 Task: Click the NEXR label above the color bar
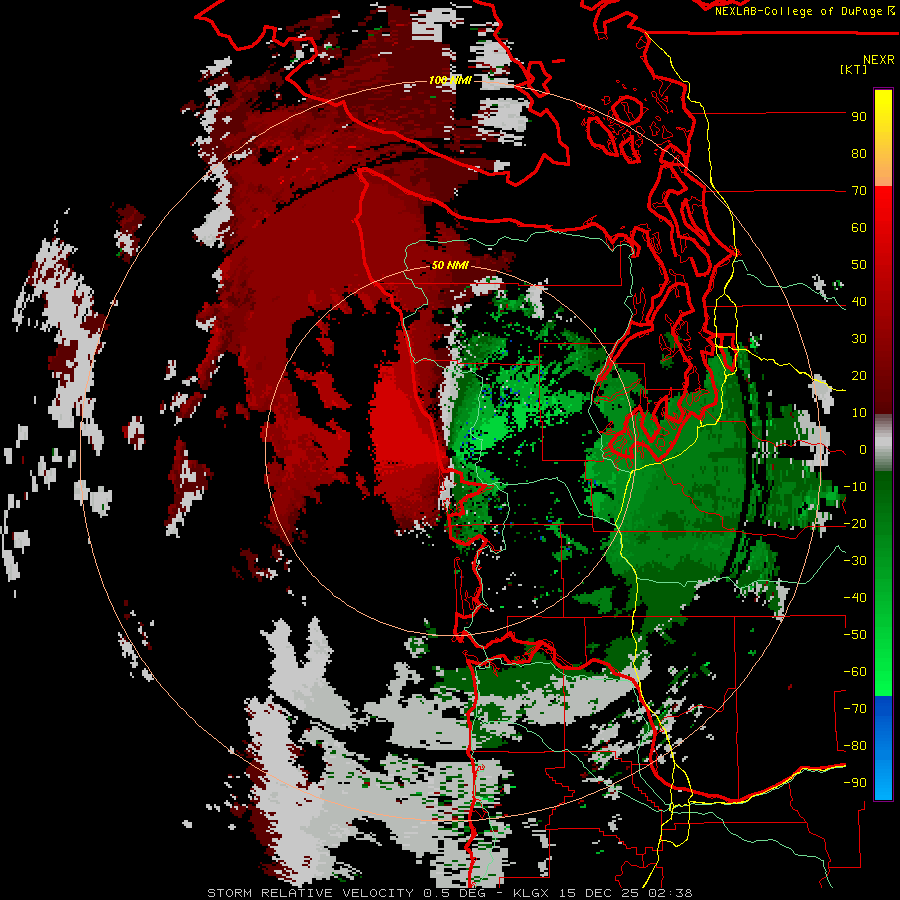878,60
